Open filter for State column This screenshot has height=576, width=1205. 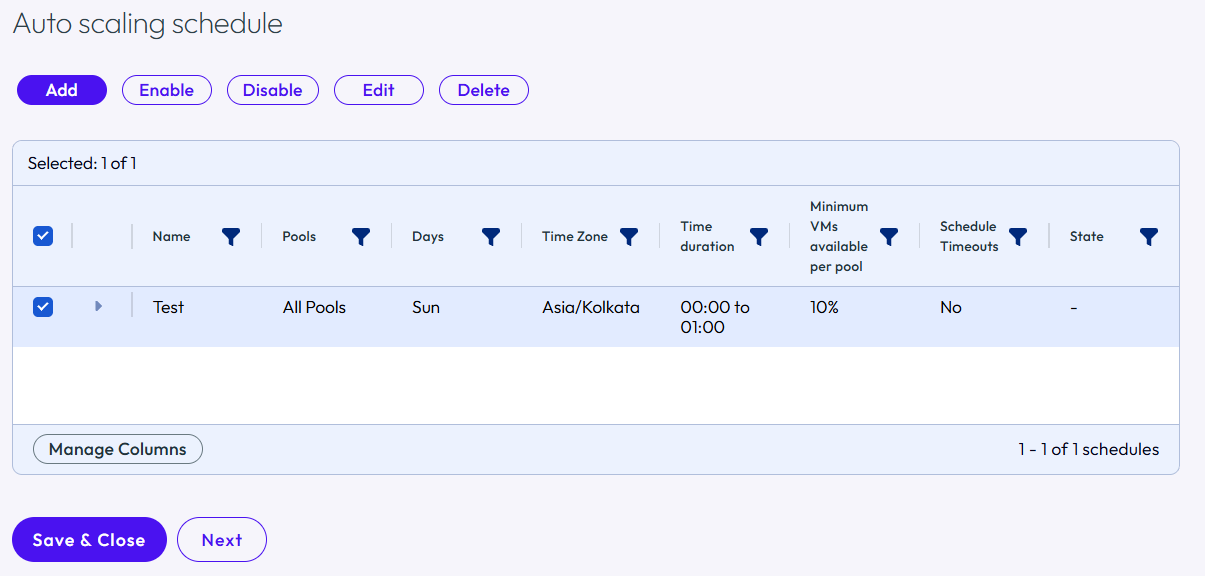pyautogui.click(x=1149, y=237)
